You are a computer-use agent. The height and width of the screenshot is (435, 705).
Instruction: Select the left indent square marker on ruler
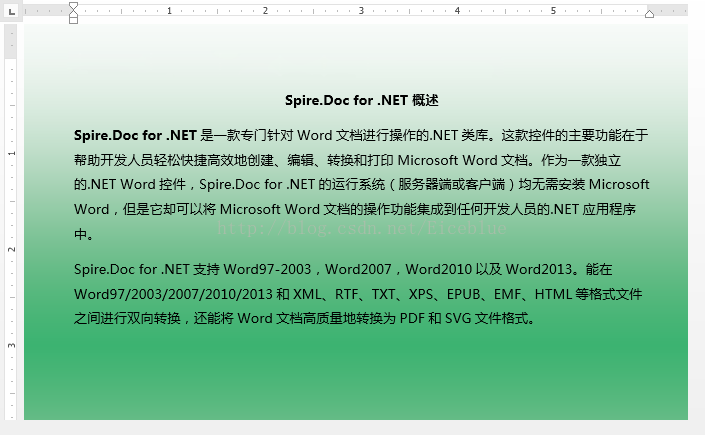73,20
